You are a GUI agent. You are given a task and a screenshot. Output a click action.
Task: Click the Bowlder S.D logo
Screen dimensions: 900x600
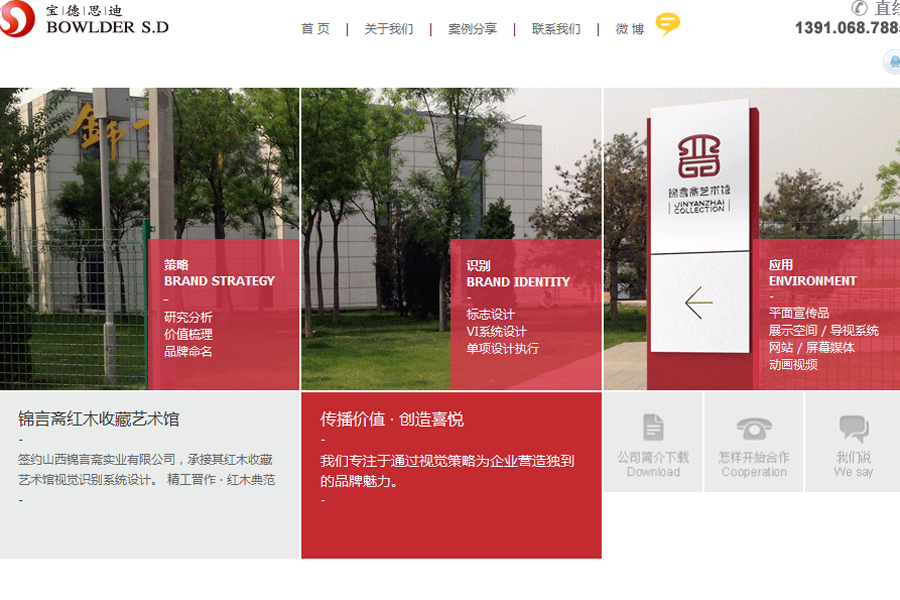pyautogui.click(x=84, y=19)
